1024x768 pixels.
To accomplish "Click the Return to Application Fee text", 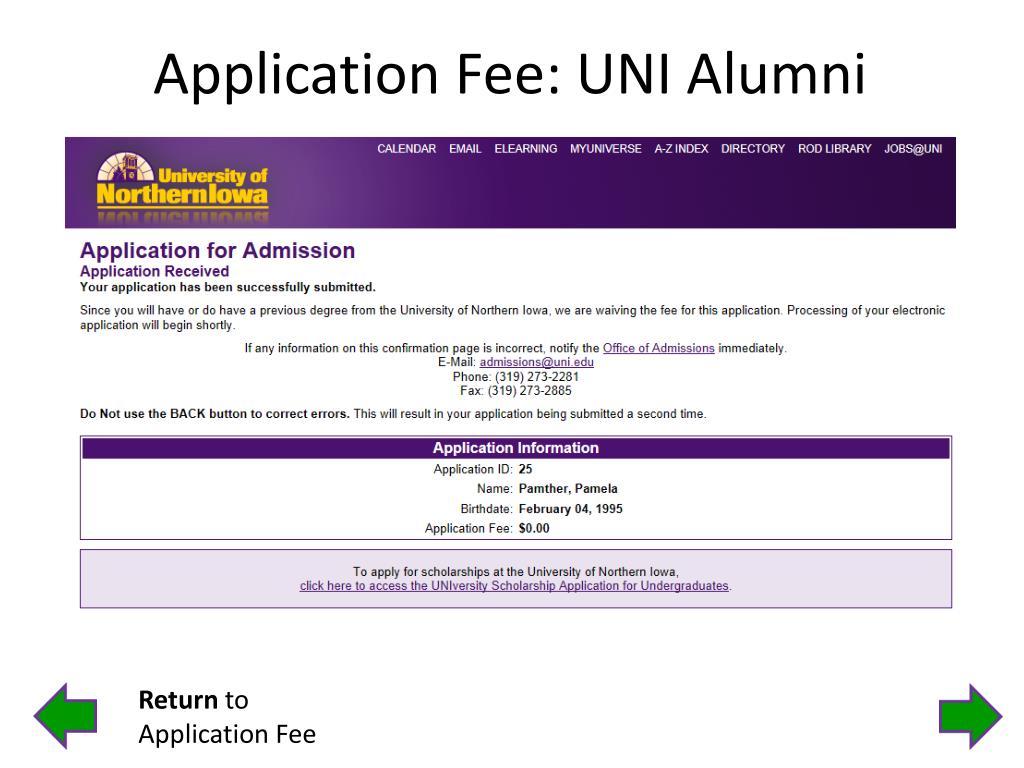I will click(227, 717).
